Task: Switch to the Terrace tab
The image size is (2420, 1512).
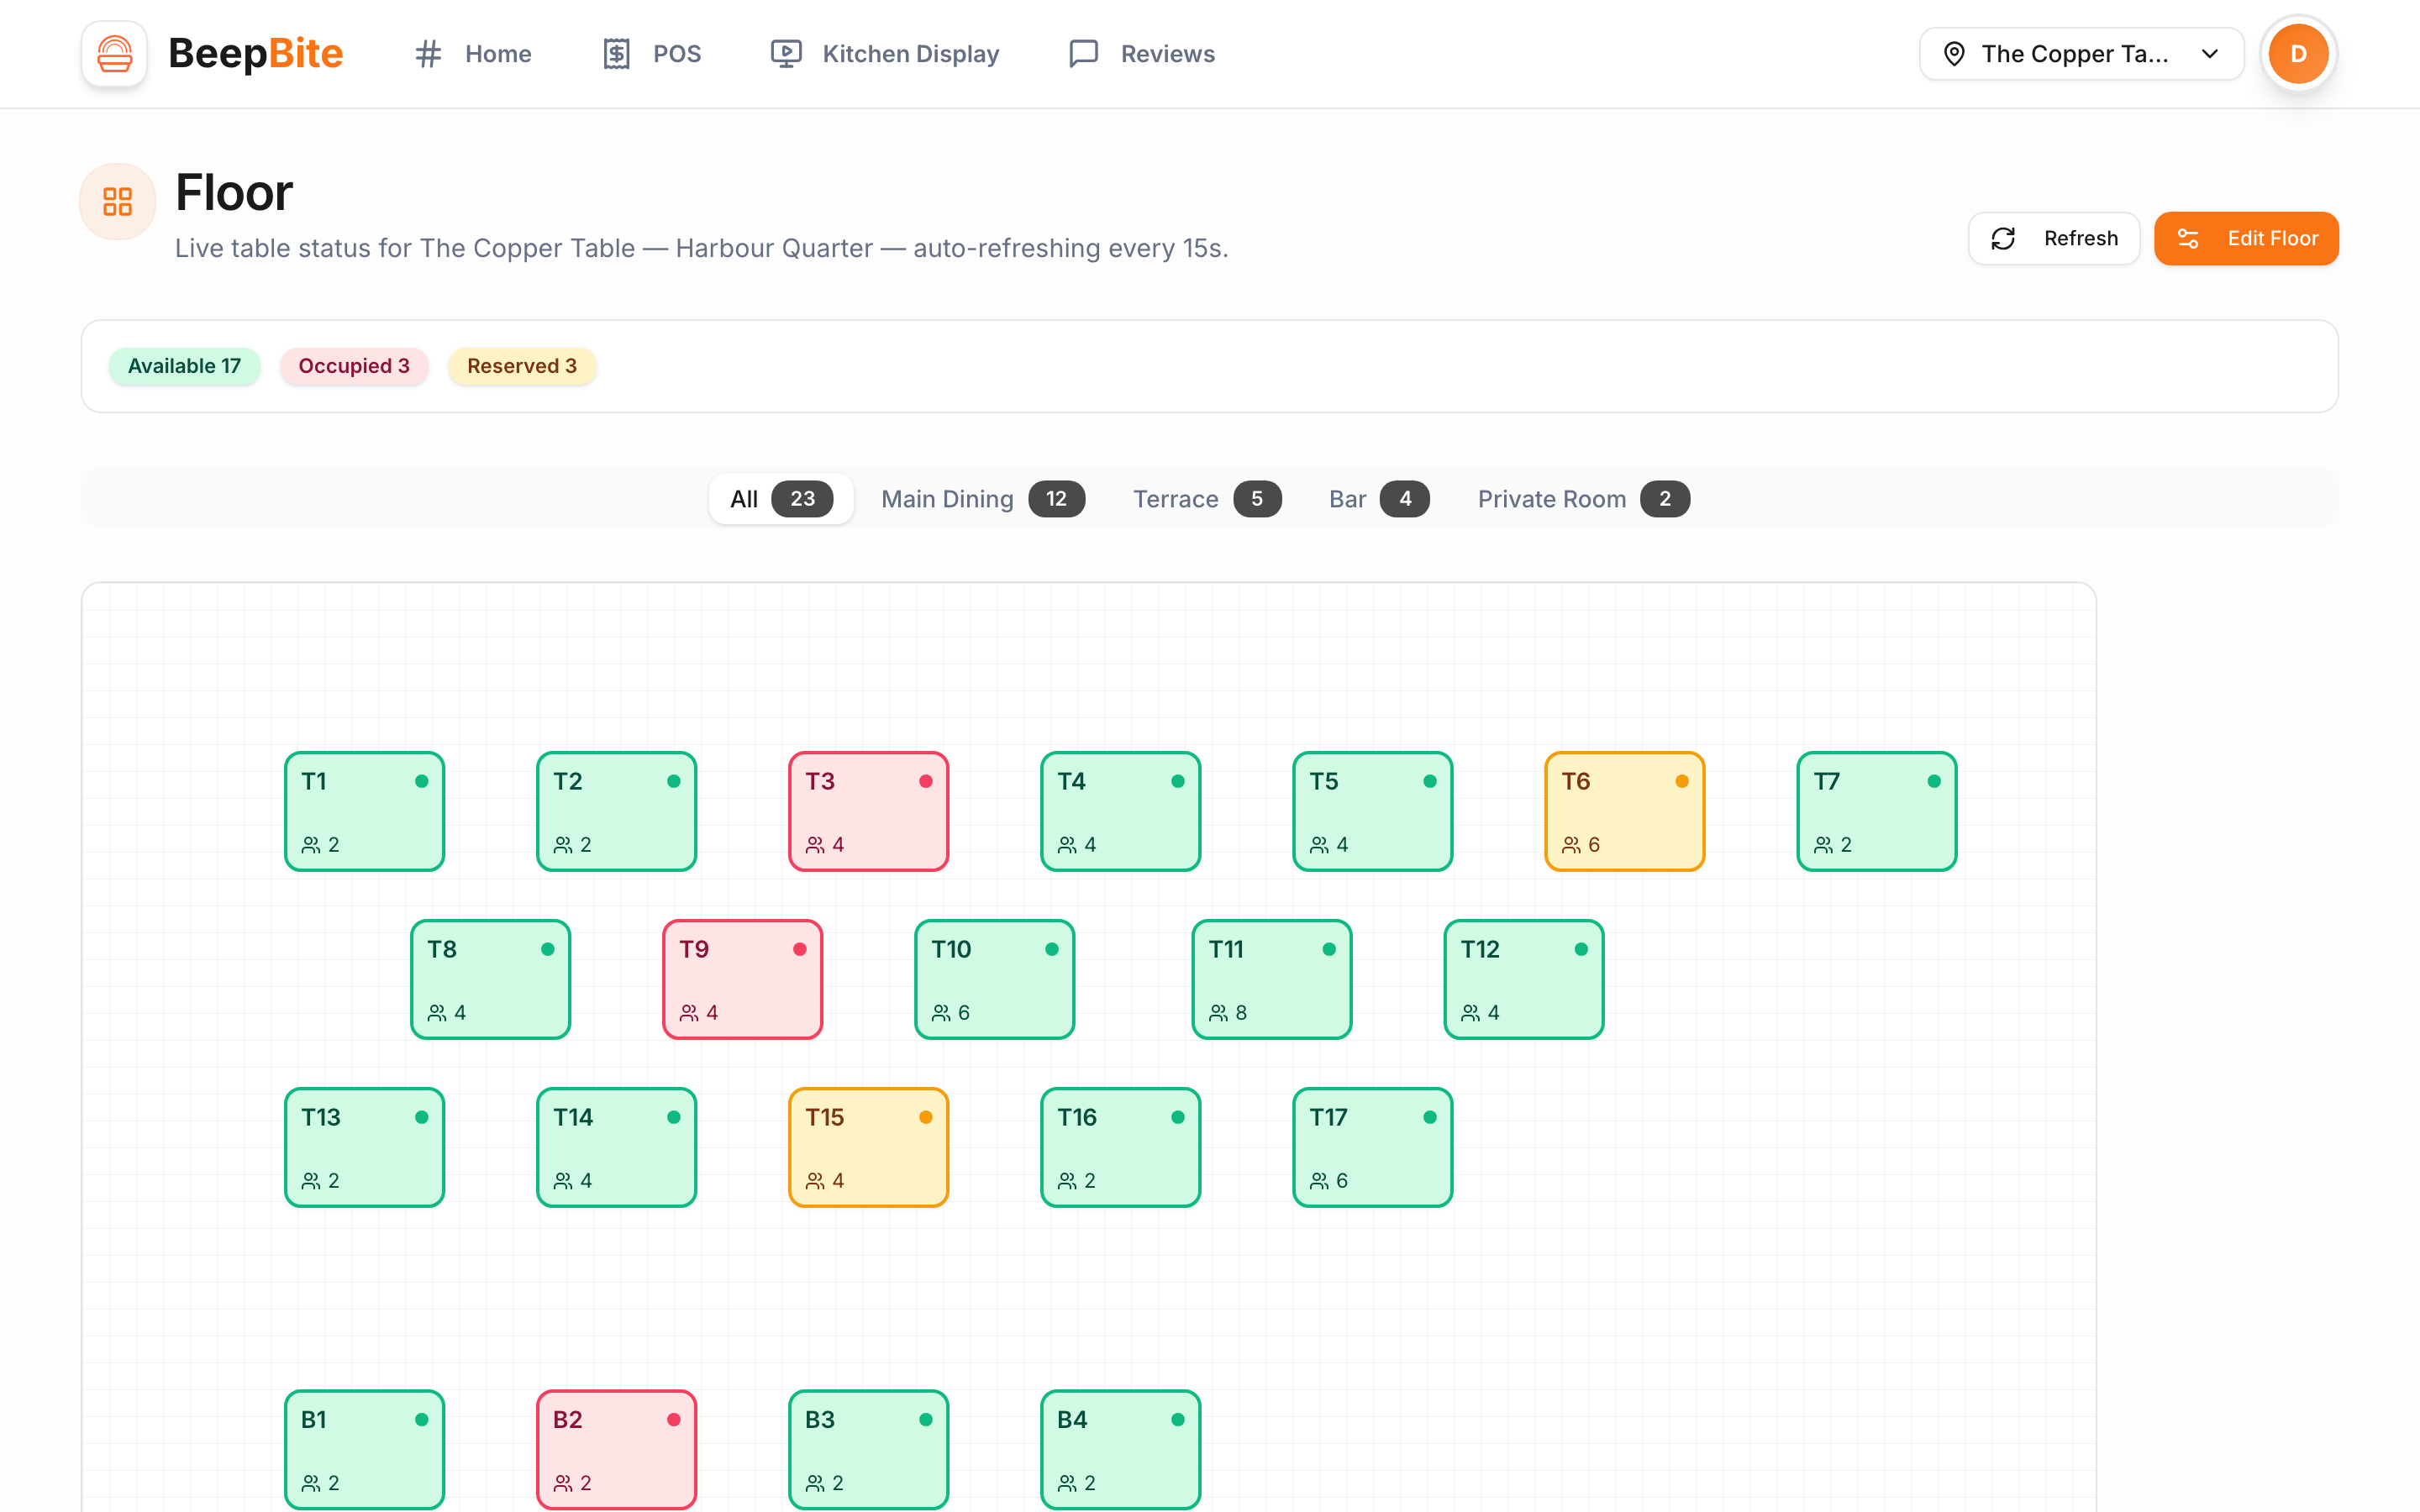Action: click(1207, 499)
